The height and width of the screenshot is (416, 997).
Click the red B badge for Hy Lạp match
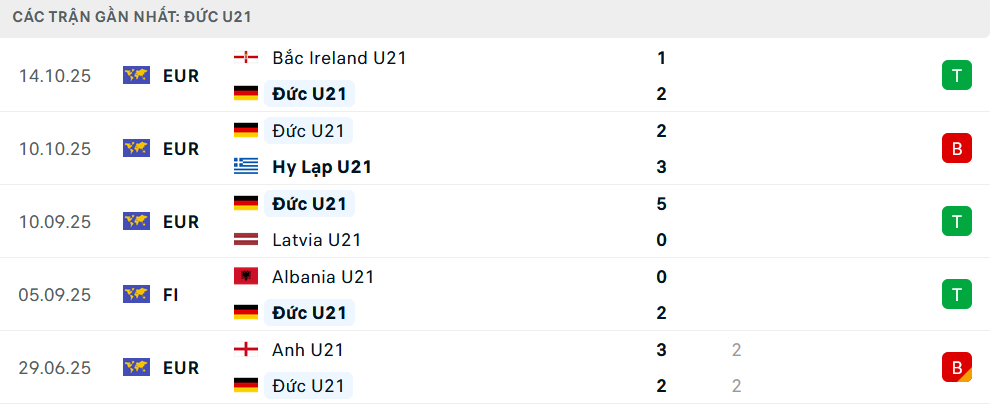(x=956, y=149)
